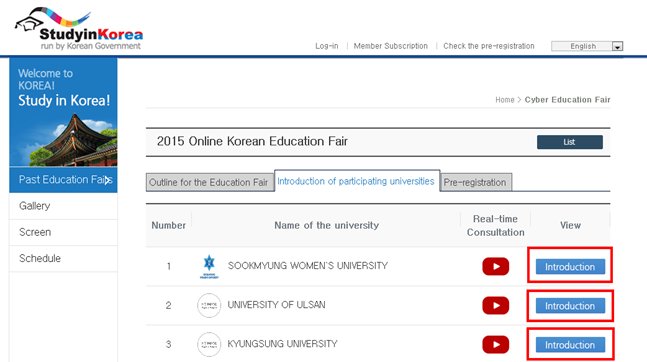Click Home in the breadcrumb

[505, 100]
